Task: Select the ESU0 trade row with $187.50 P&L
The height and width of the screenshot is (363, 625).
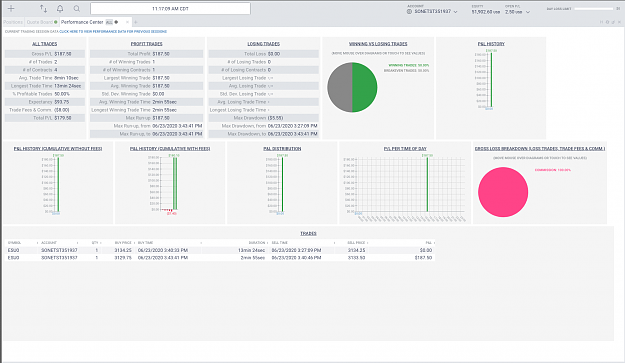Action: click(x=220, y=258)
